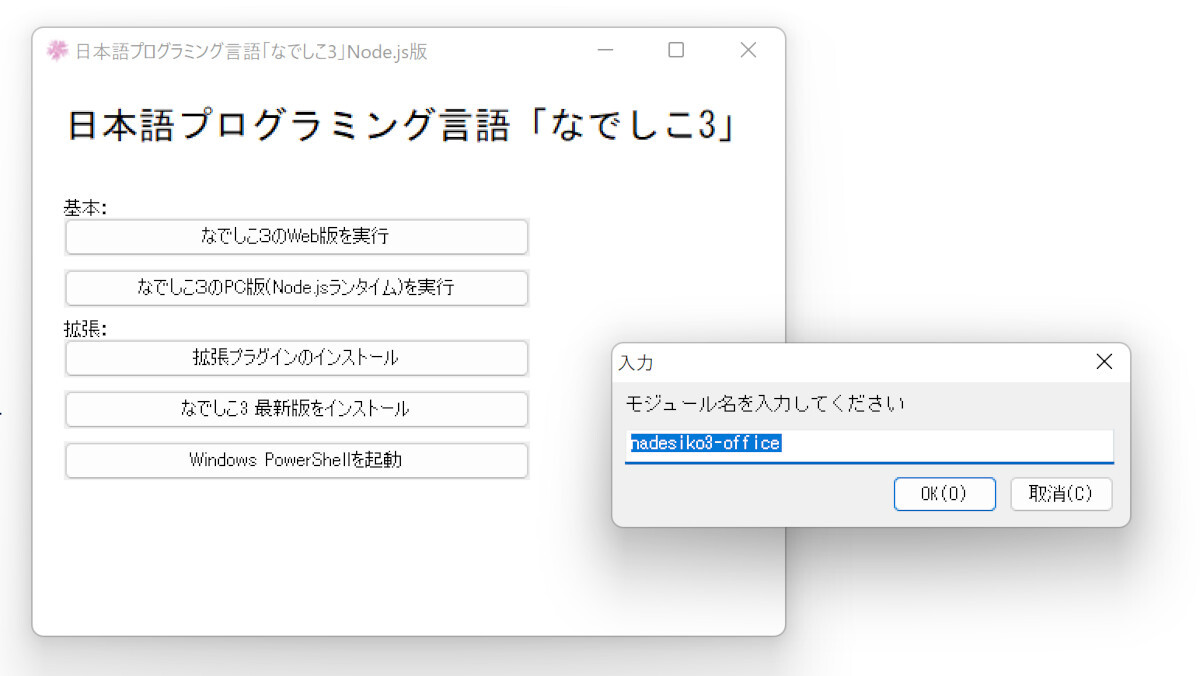This screenshot has height=676, width=1200.
Task: Click the なでしこ3のWeb版を実行 button
Action: [296, 237]
